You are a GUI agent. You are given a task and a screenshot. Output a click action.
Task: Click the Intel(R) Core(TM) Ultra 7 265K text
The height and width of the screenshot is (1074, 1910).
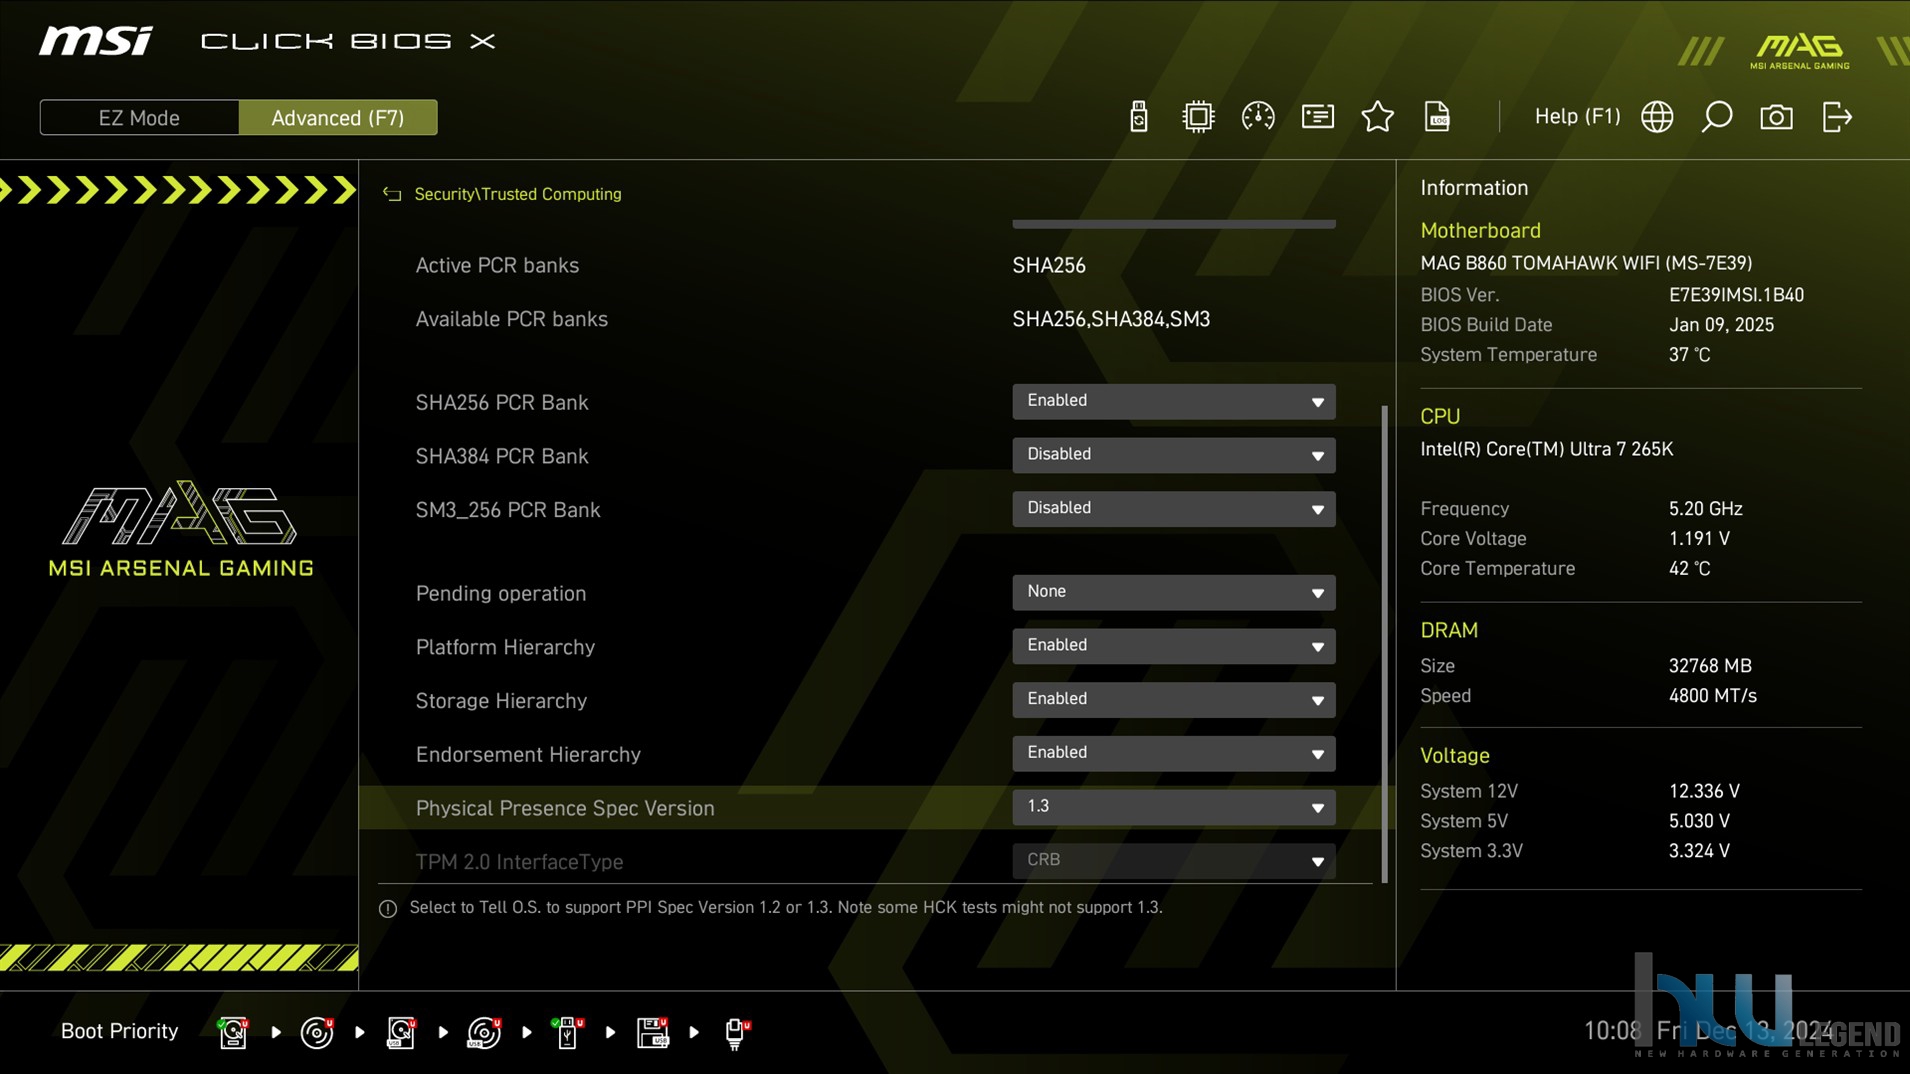tap(1546, 449)
